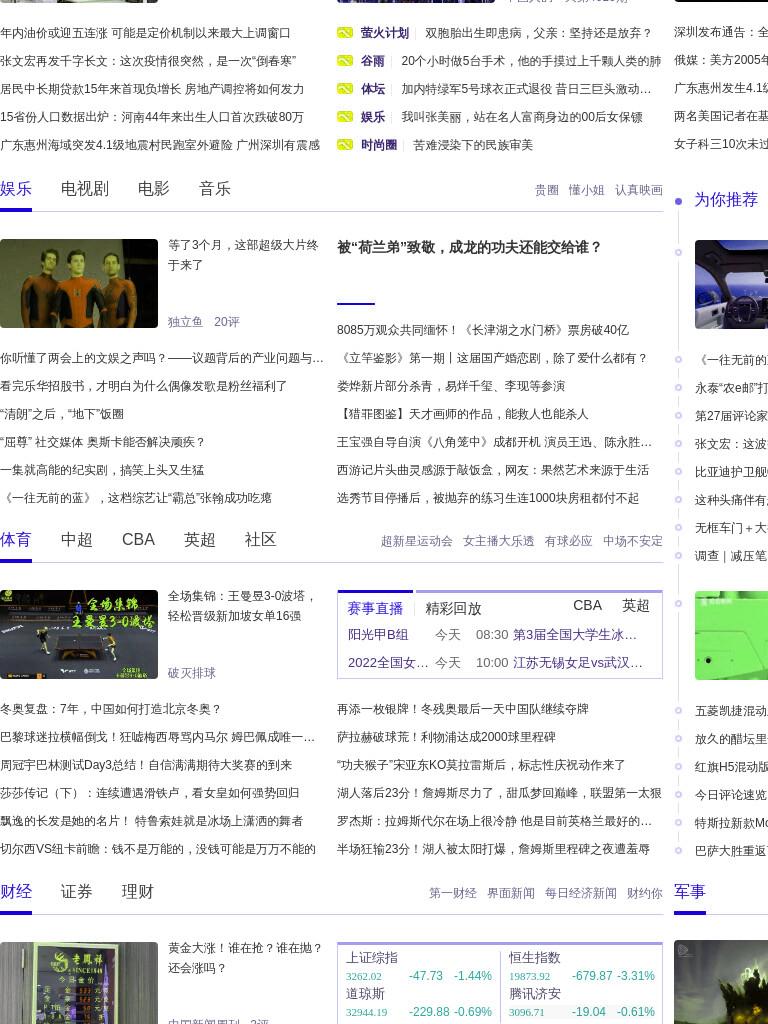Screen dimensions: 768x1024
Task: Open article 15省份人口数据出炉
Action: (x=152, y=117)
